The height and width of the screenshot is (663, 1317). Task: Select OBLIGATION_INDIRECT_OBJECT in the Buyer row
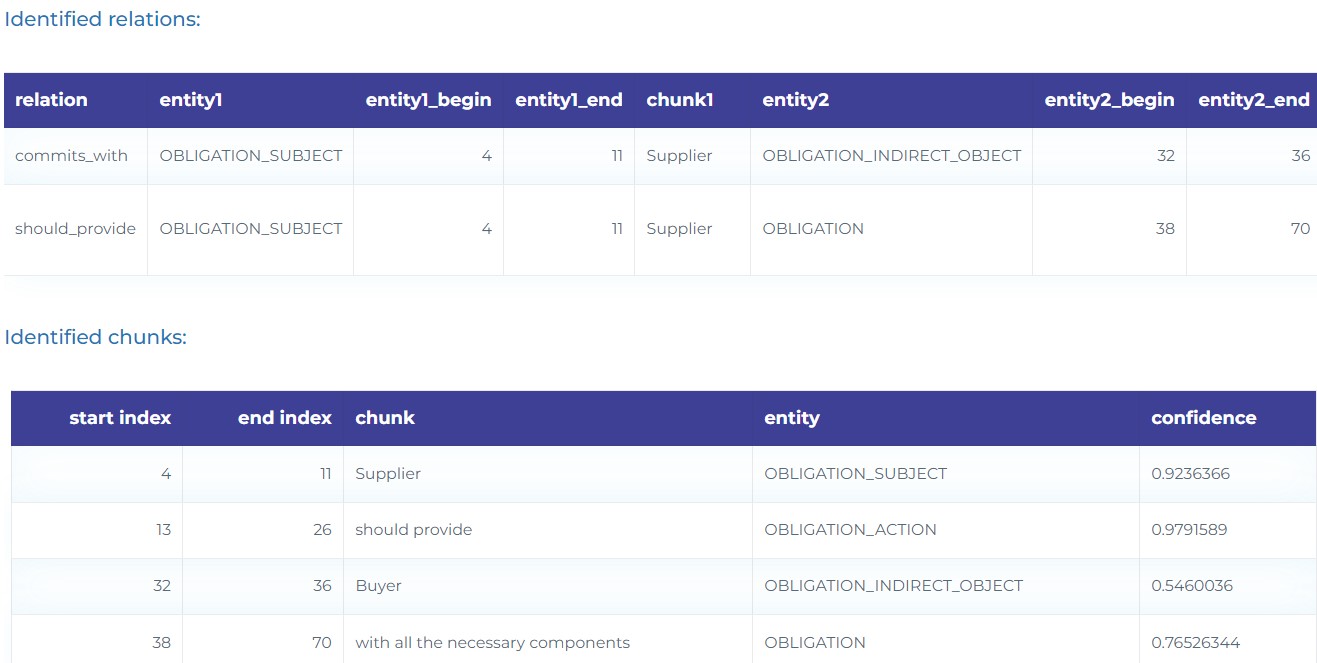click(894, 586)
